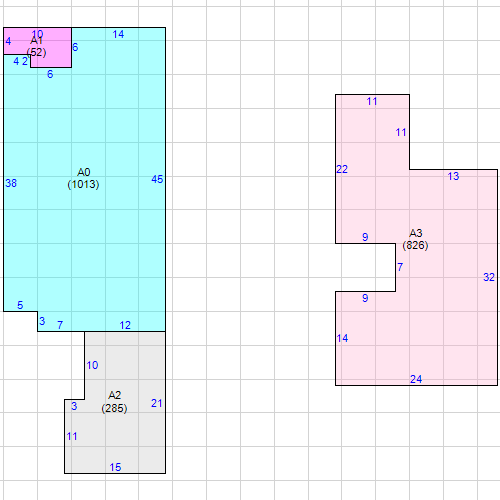Click the 14 dimension on A3's left edge
The width and height of the screenshot is (500, 500).
(342, 338)
